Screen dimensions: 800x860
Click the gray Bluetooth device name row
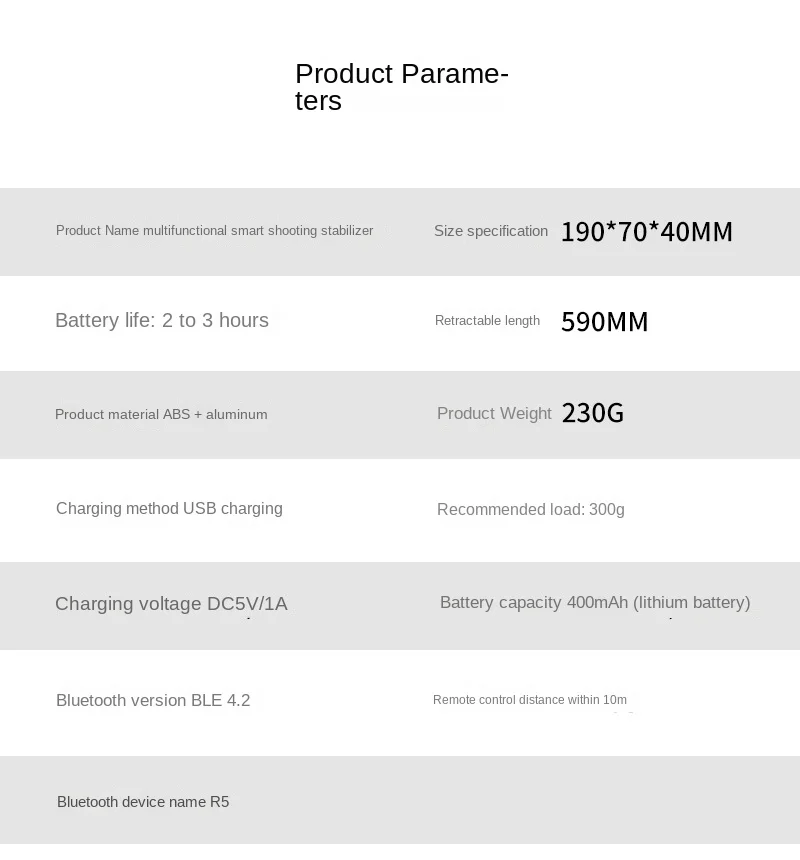pyautogui.click(x=400, y=800)
